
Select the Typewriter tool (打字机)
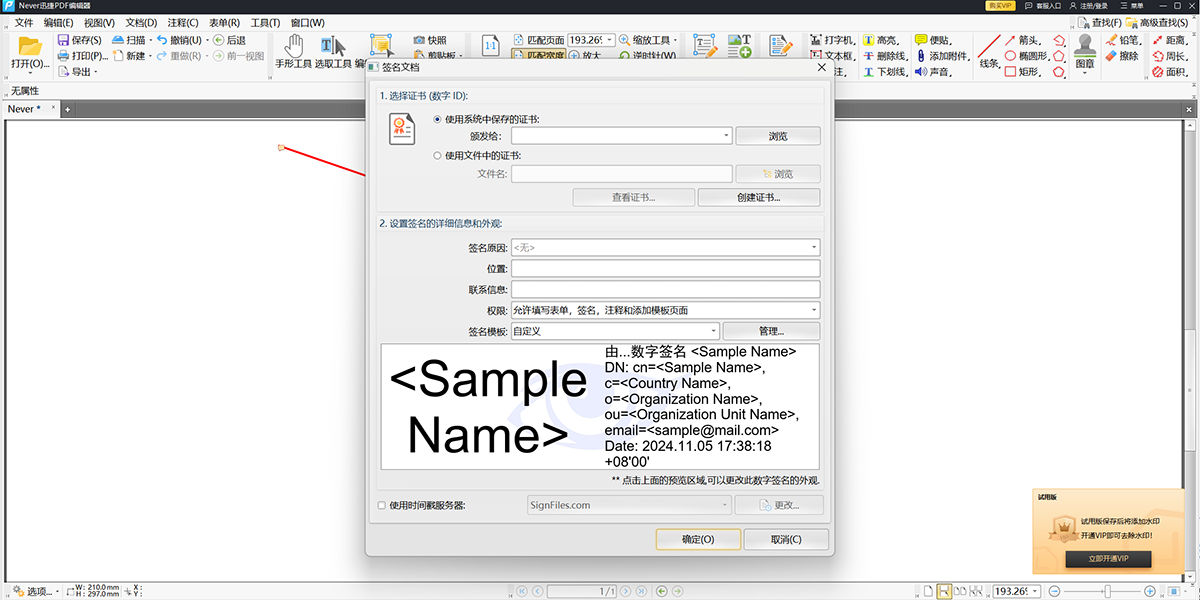832,38
